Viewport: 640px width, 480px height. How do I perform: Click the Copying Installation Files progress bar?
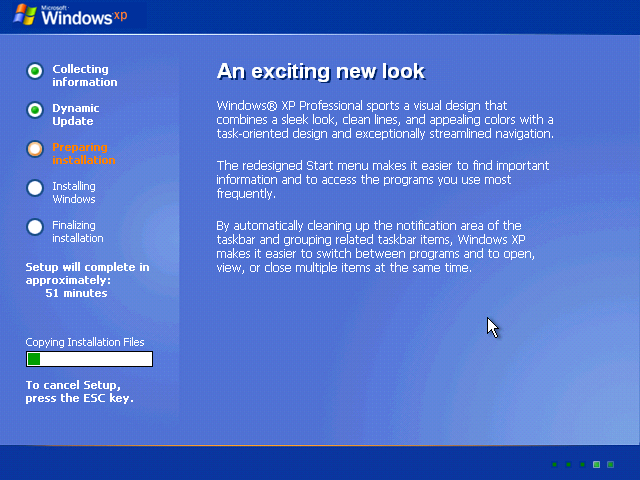(x=89, y=359)
